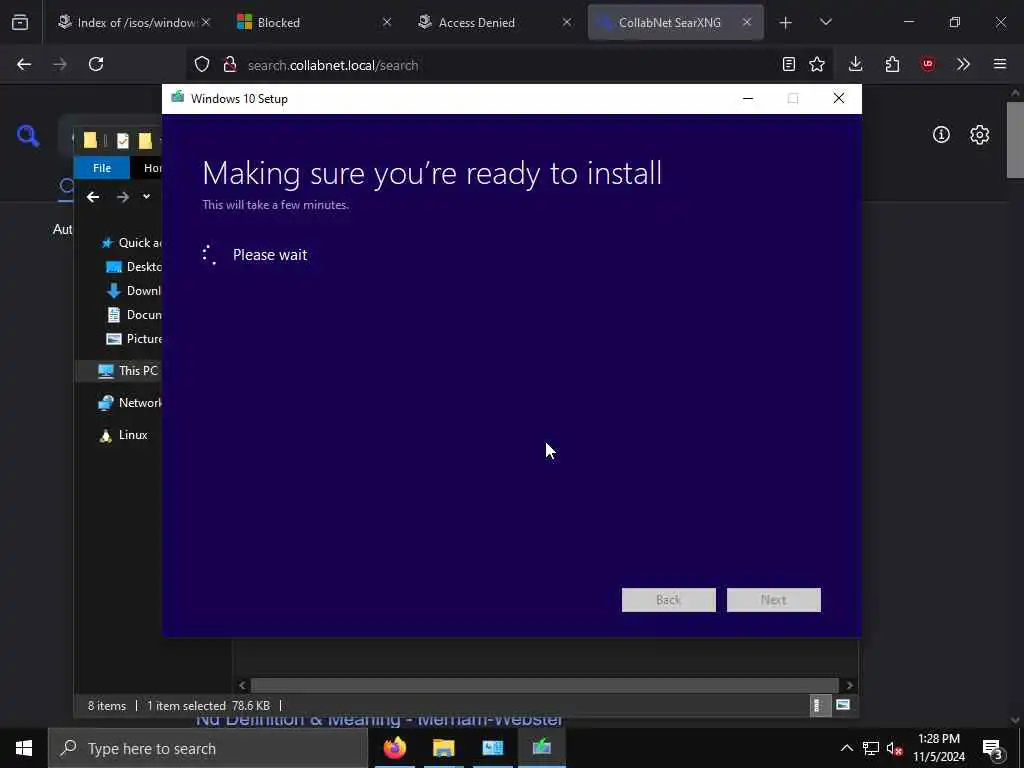Open the File tab in File Explorer

point(102,168)
